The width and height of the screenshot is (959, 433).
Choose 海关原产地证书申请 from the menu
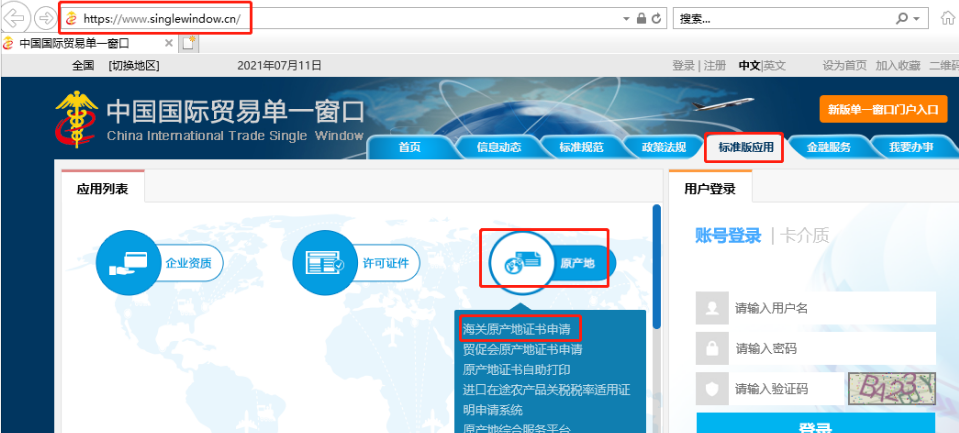click(x=517, y=330)
